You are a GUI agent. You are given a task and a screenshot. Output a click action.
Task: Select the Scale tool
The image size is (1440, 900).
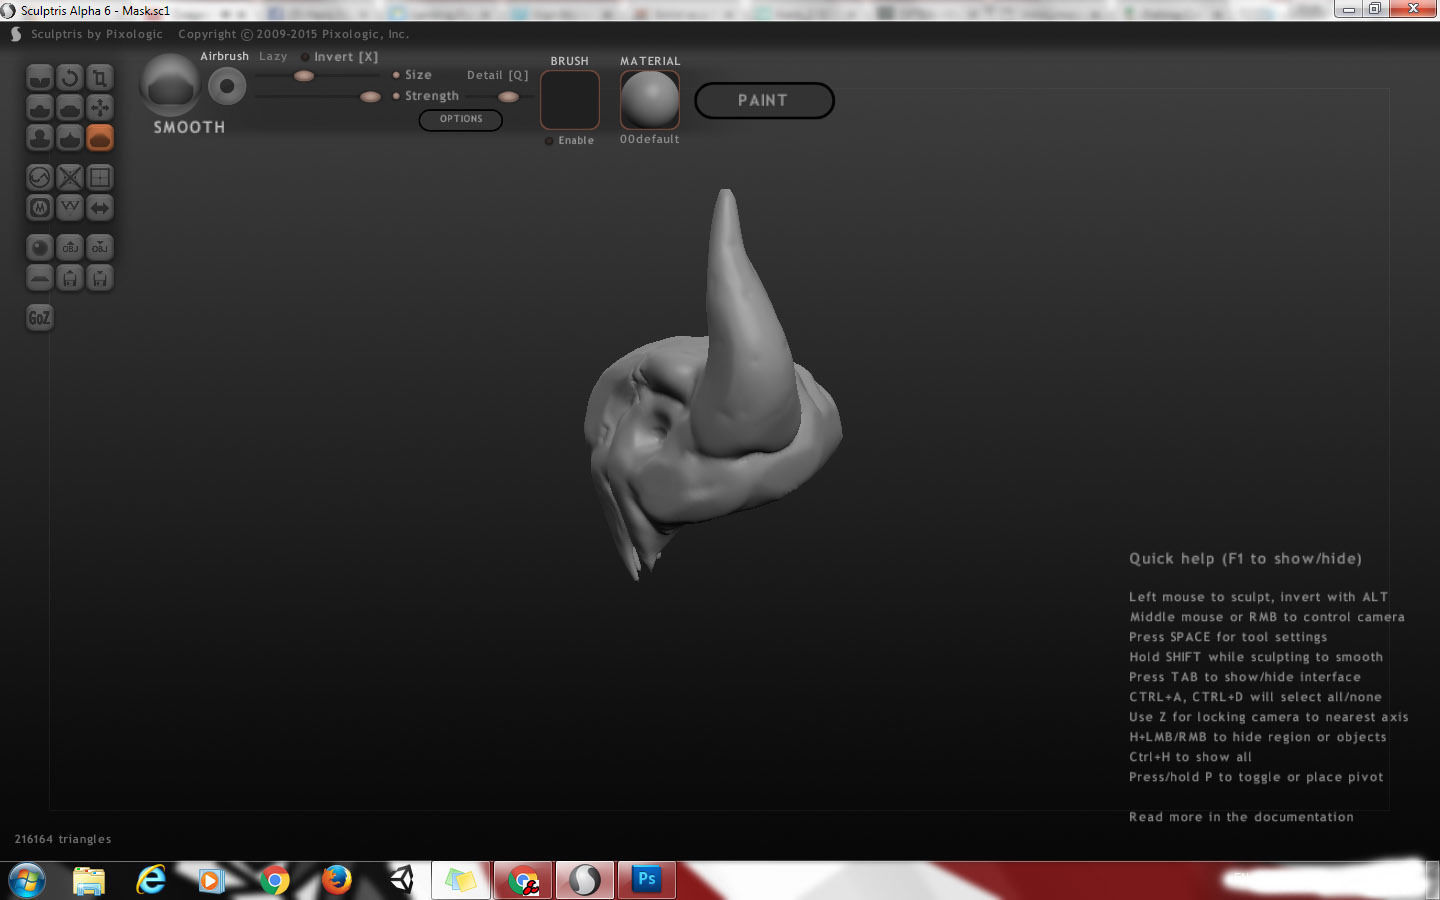[x=100, y=77]
